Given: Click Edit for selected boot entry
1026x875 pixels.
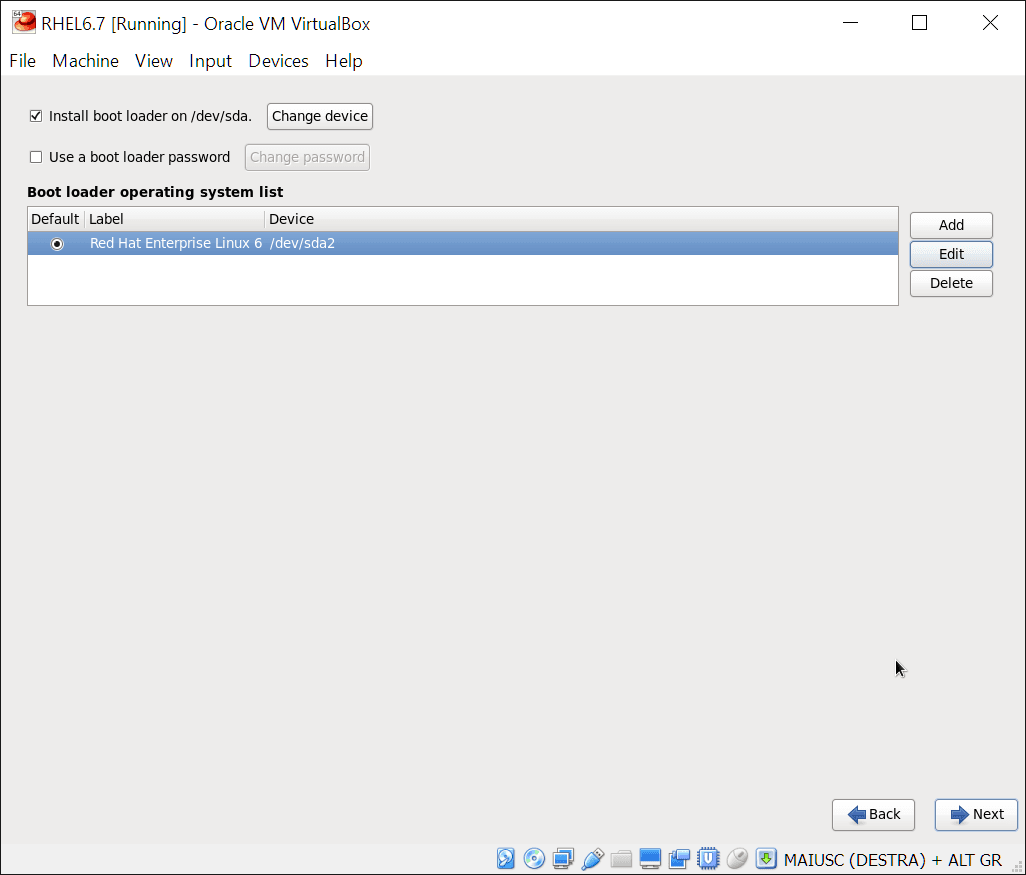Looking at the screenshot, I should coord(951,254).
